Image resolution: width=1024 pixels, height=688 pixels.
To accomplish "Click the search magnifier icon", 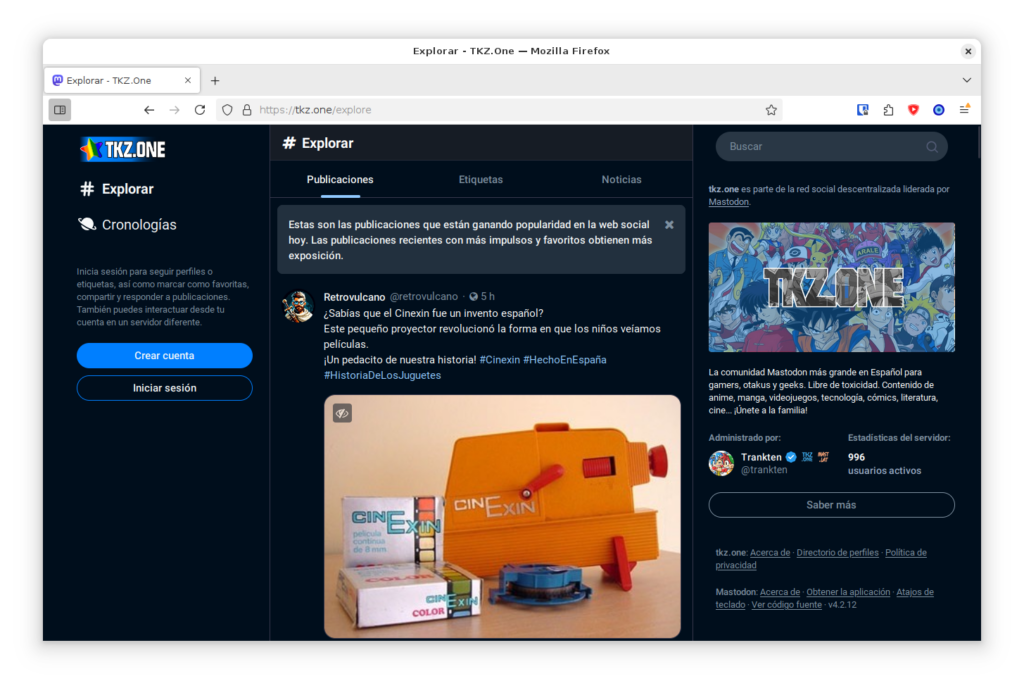I will coord(932,147).
